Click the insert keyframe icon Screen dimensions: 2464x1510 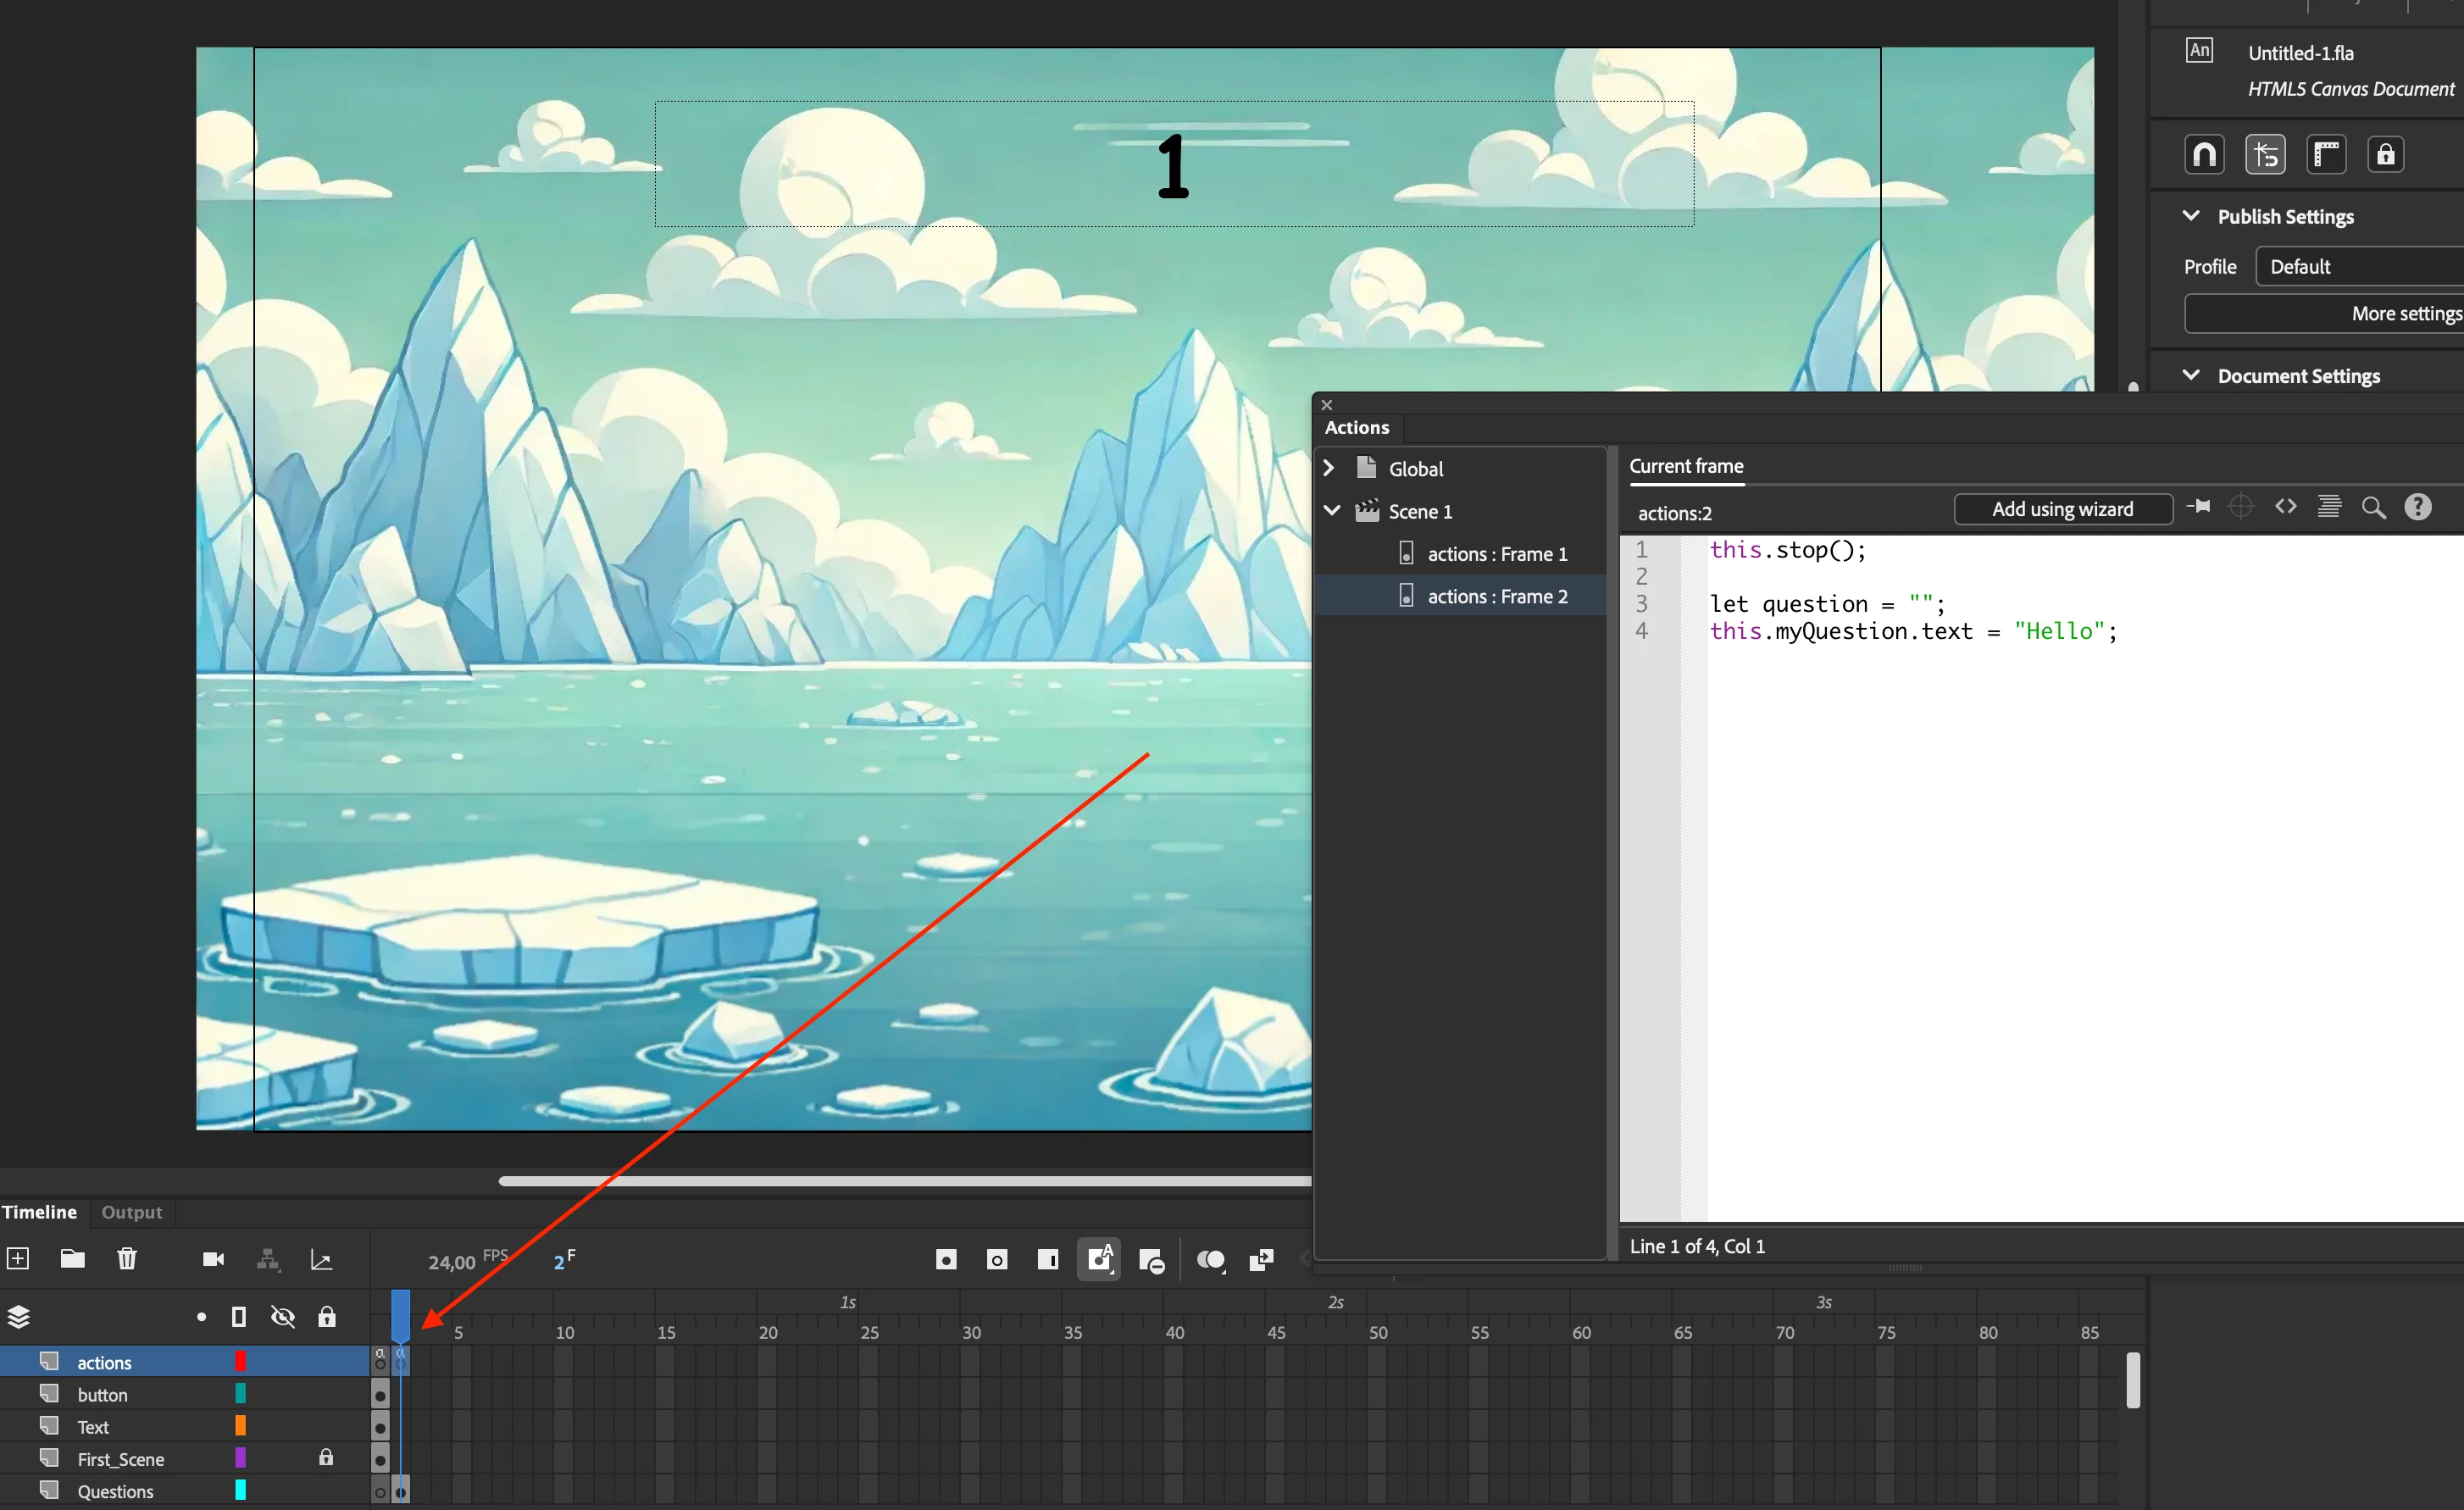tap(946, 1260)
